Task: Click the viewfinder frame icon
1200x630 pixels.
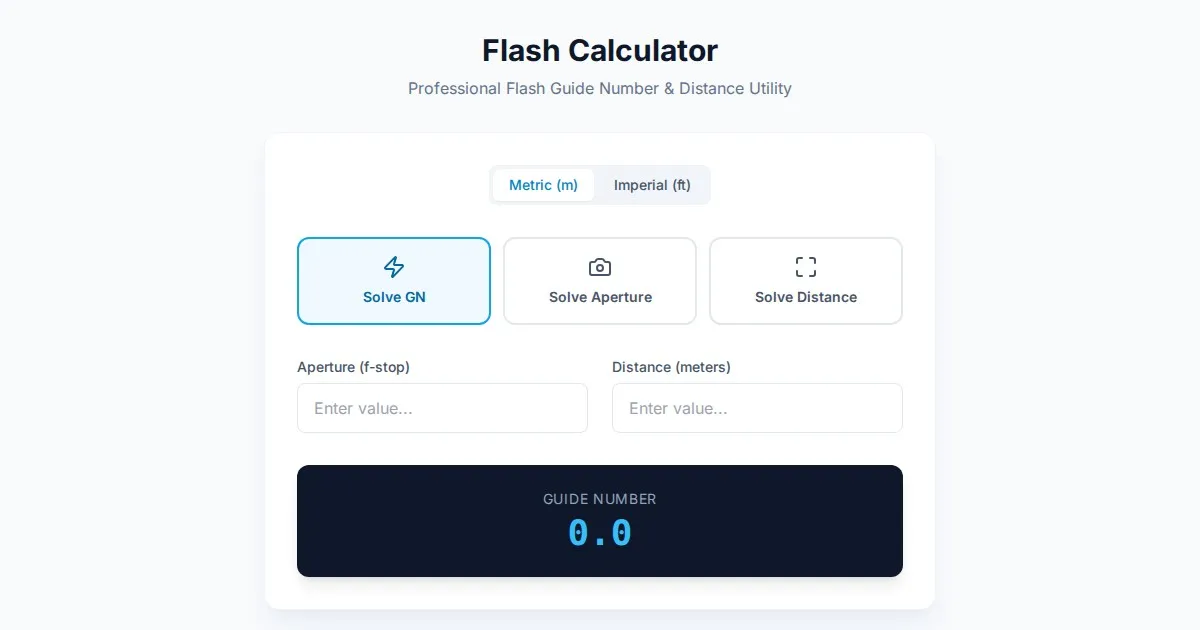Action: point(806,267)
